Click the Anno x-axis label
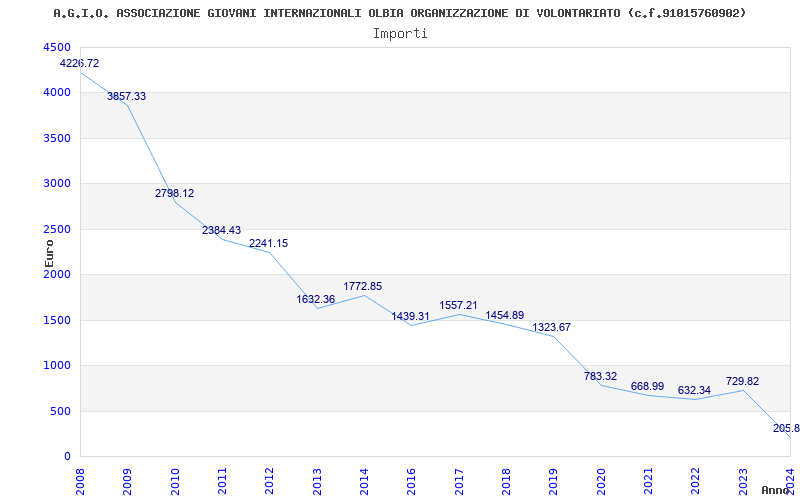The height and width of the screenshot is (500, 800). pyautogui.click(x=776, y=490)
